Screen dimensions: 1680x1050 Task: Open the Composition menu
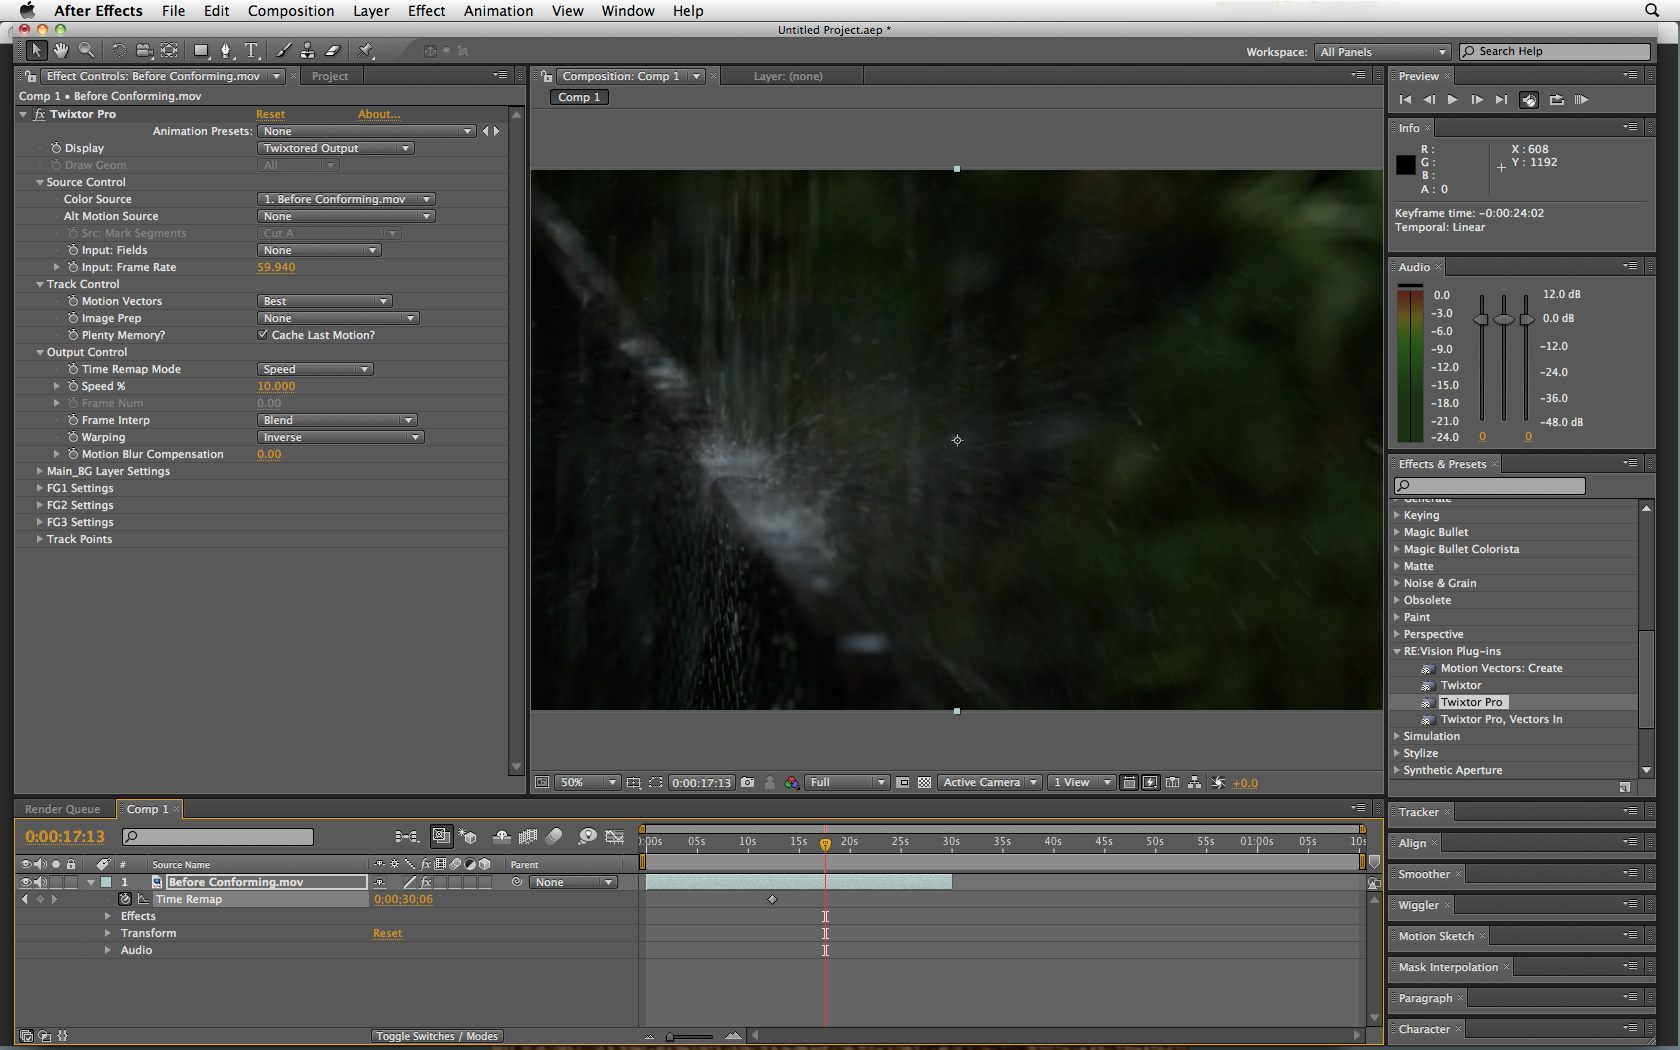point(291,11)
